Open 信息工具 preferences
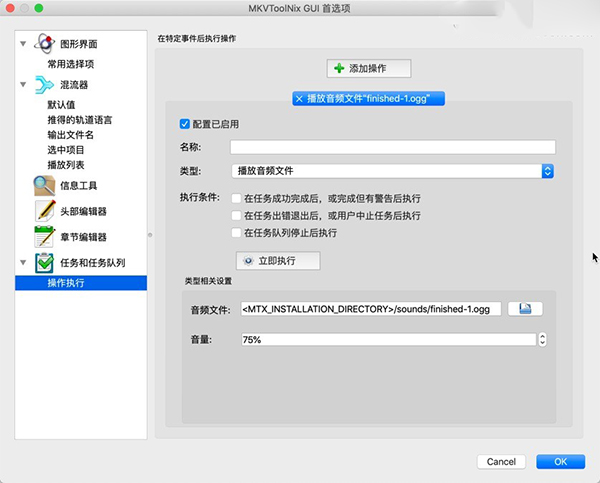Screen dimensions: 600x483 (x=78, y=186)
